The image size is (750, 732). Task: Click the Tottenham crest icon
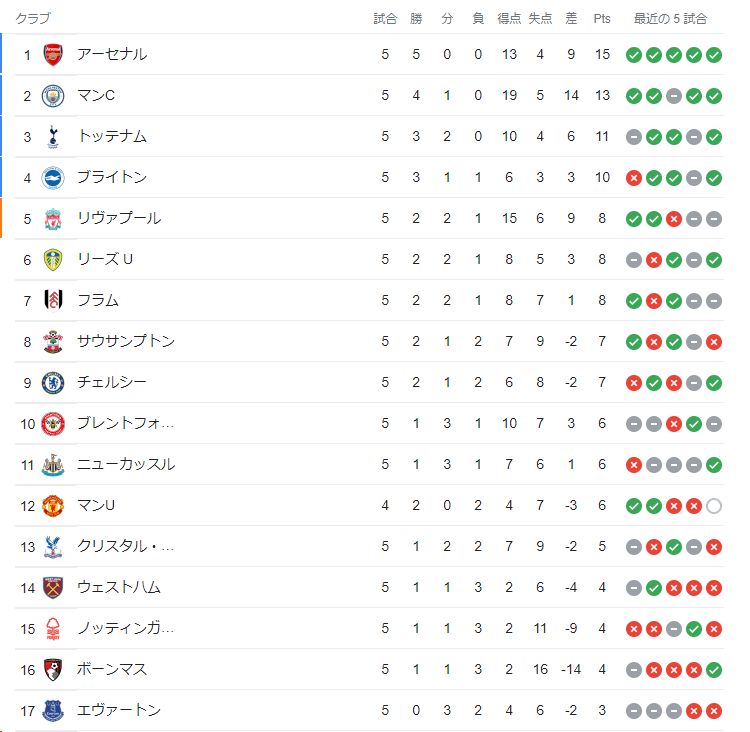53,136
